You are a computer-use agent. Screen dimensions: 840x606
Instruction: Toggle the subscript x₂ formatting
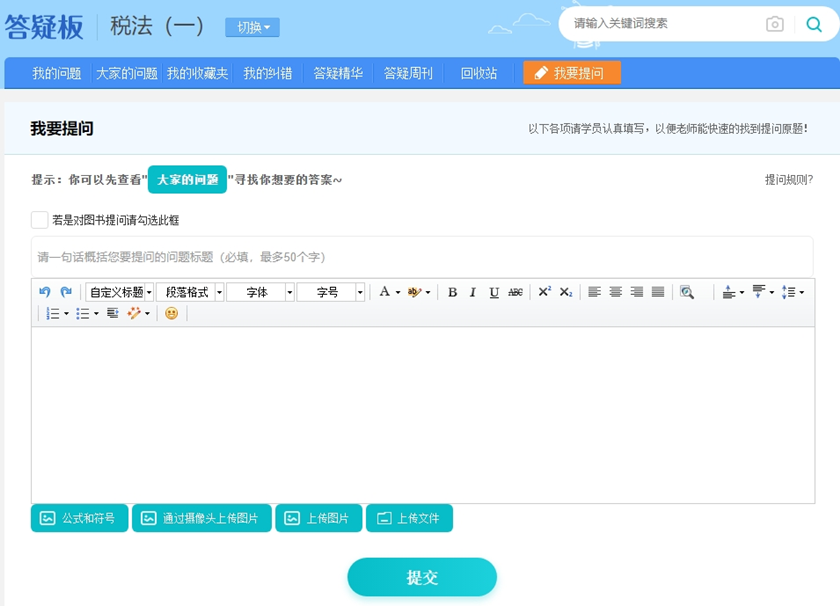[x=563, y=292]
